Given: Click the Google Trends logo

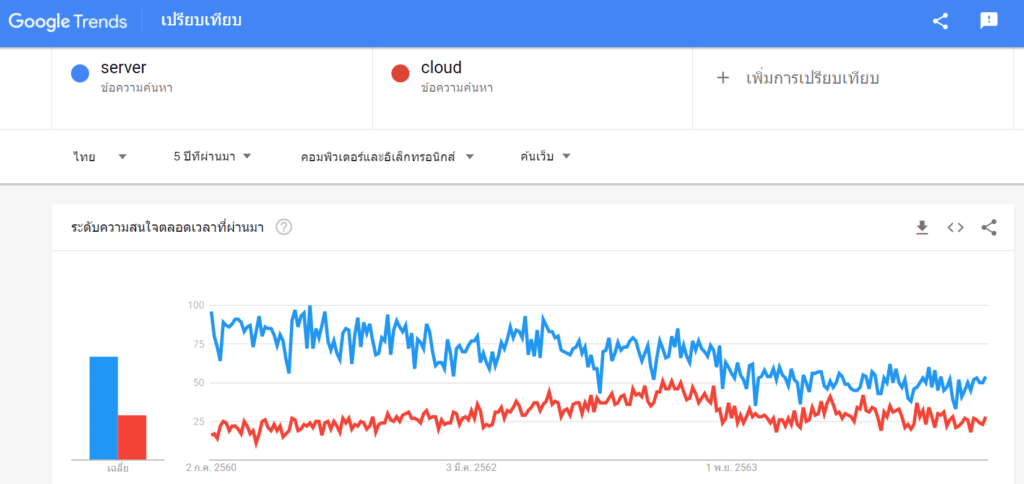Looking at the screenshot, I should pyautogui.click(x=68, y=22).
